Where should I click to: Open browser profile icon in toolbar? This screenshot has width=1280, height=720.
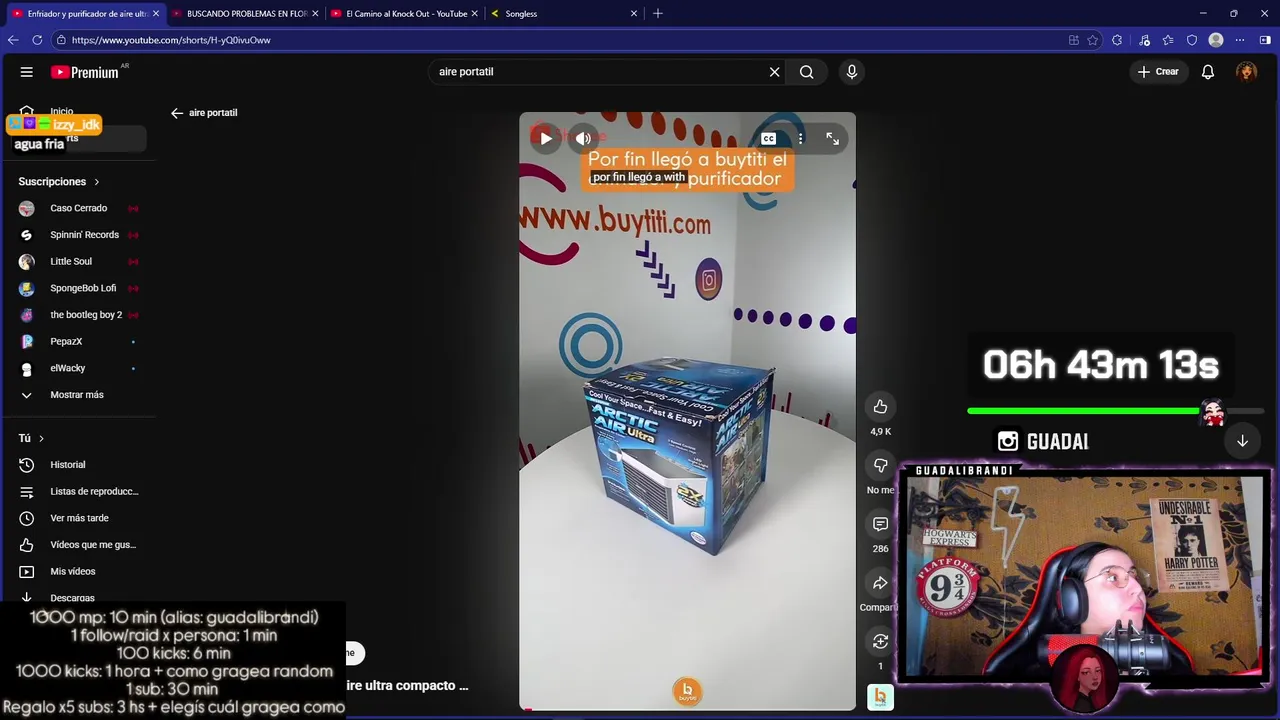click(1216, 40)
